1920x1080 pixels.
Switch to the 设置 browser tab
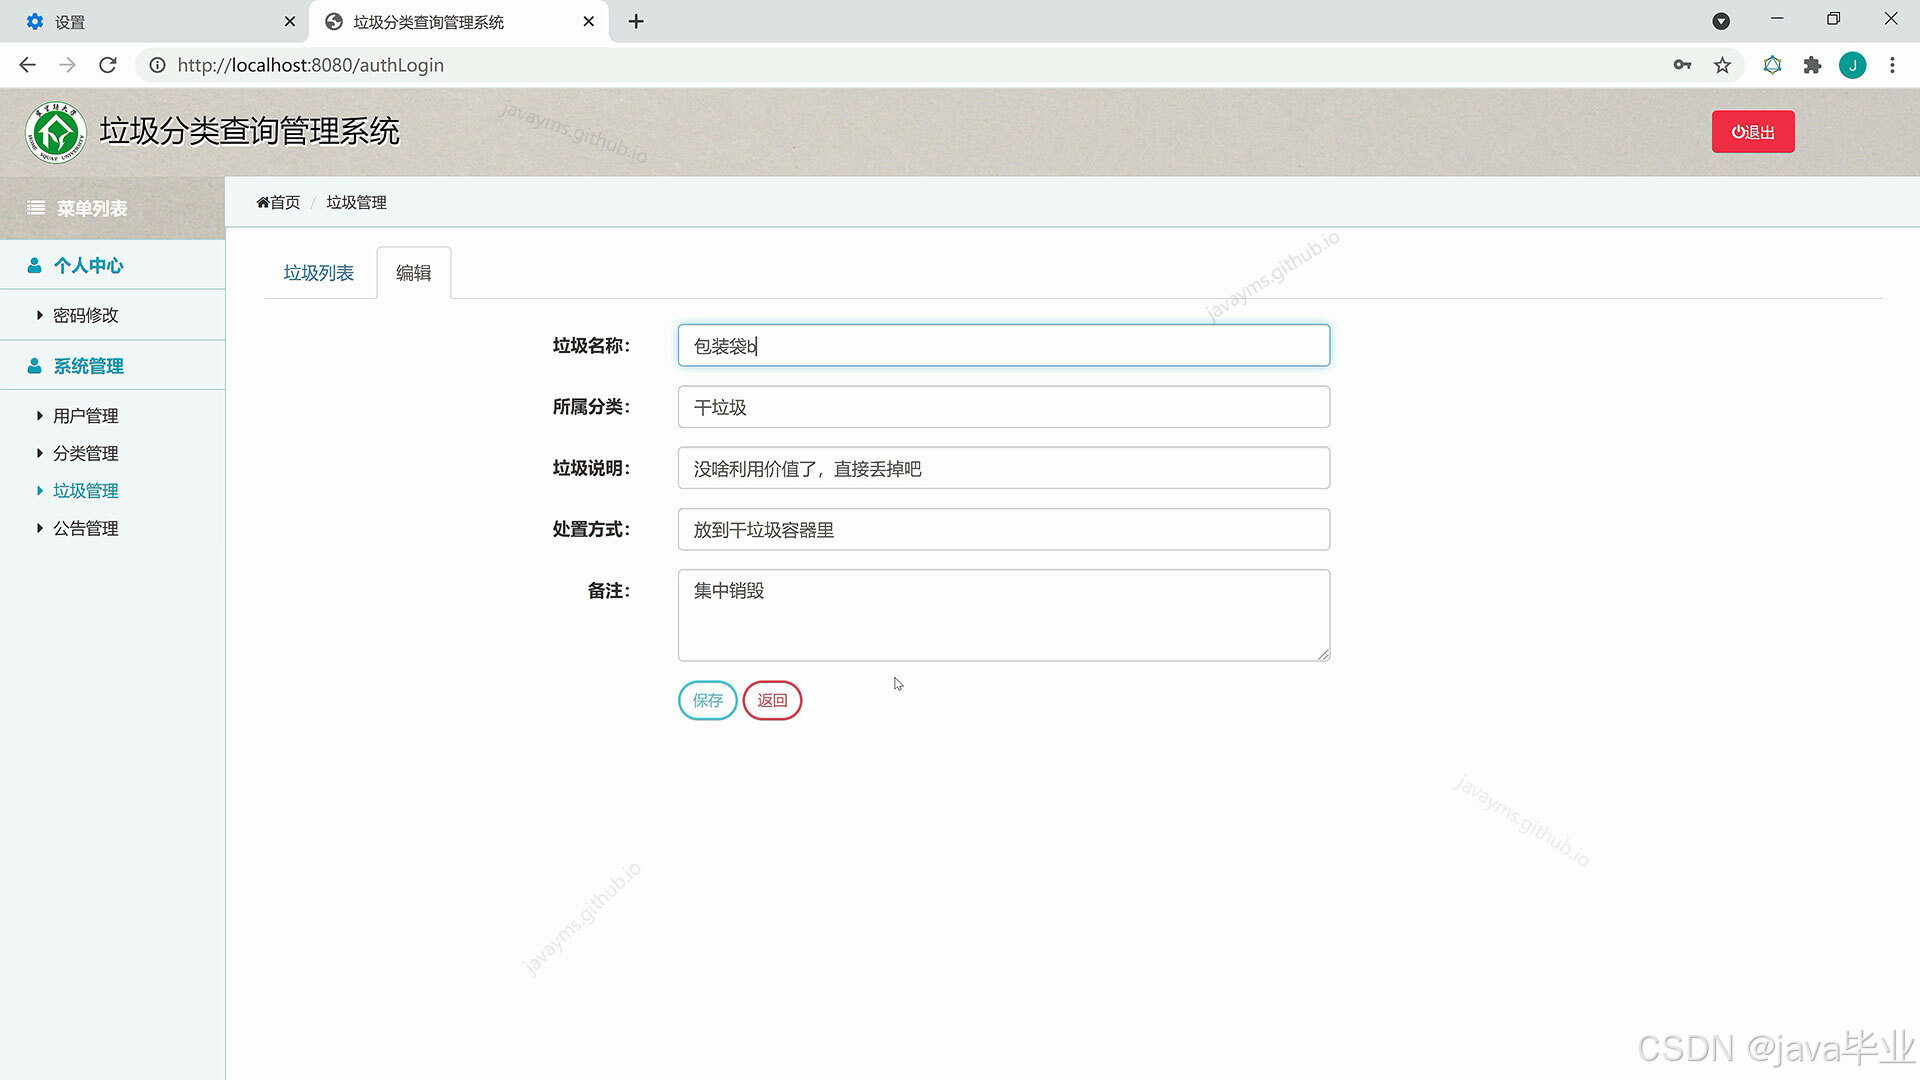point(155,21)
